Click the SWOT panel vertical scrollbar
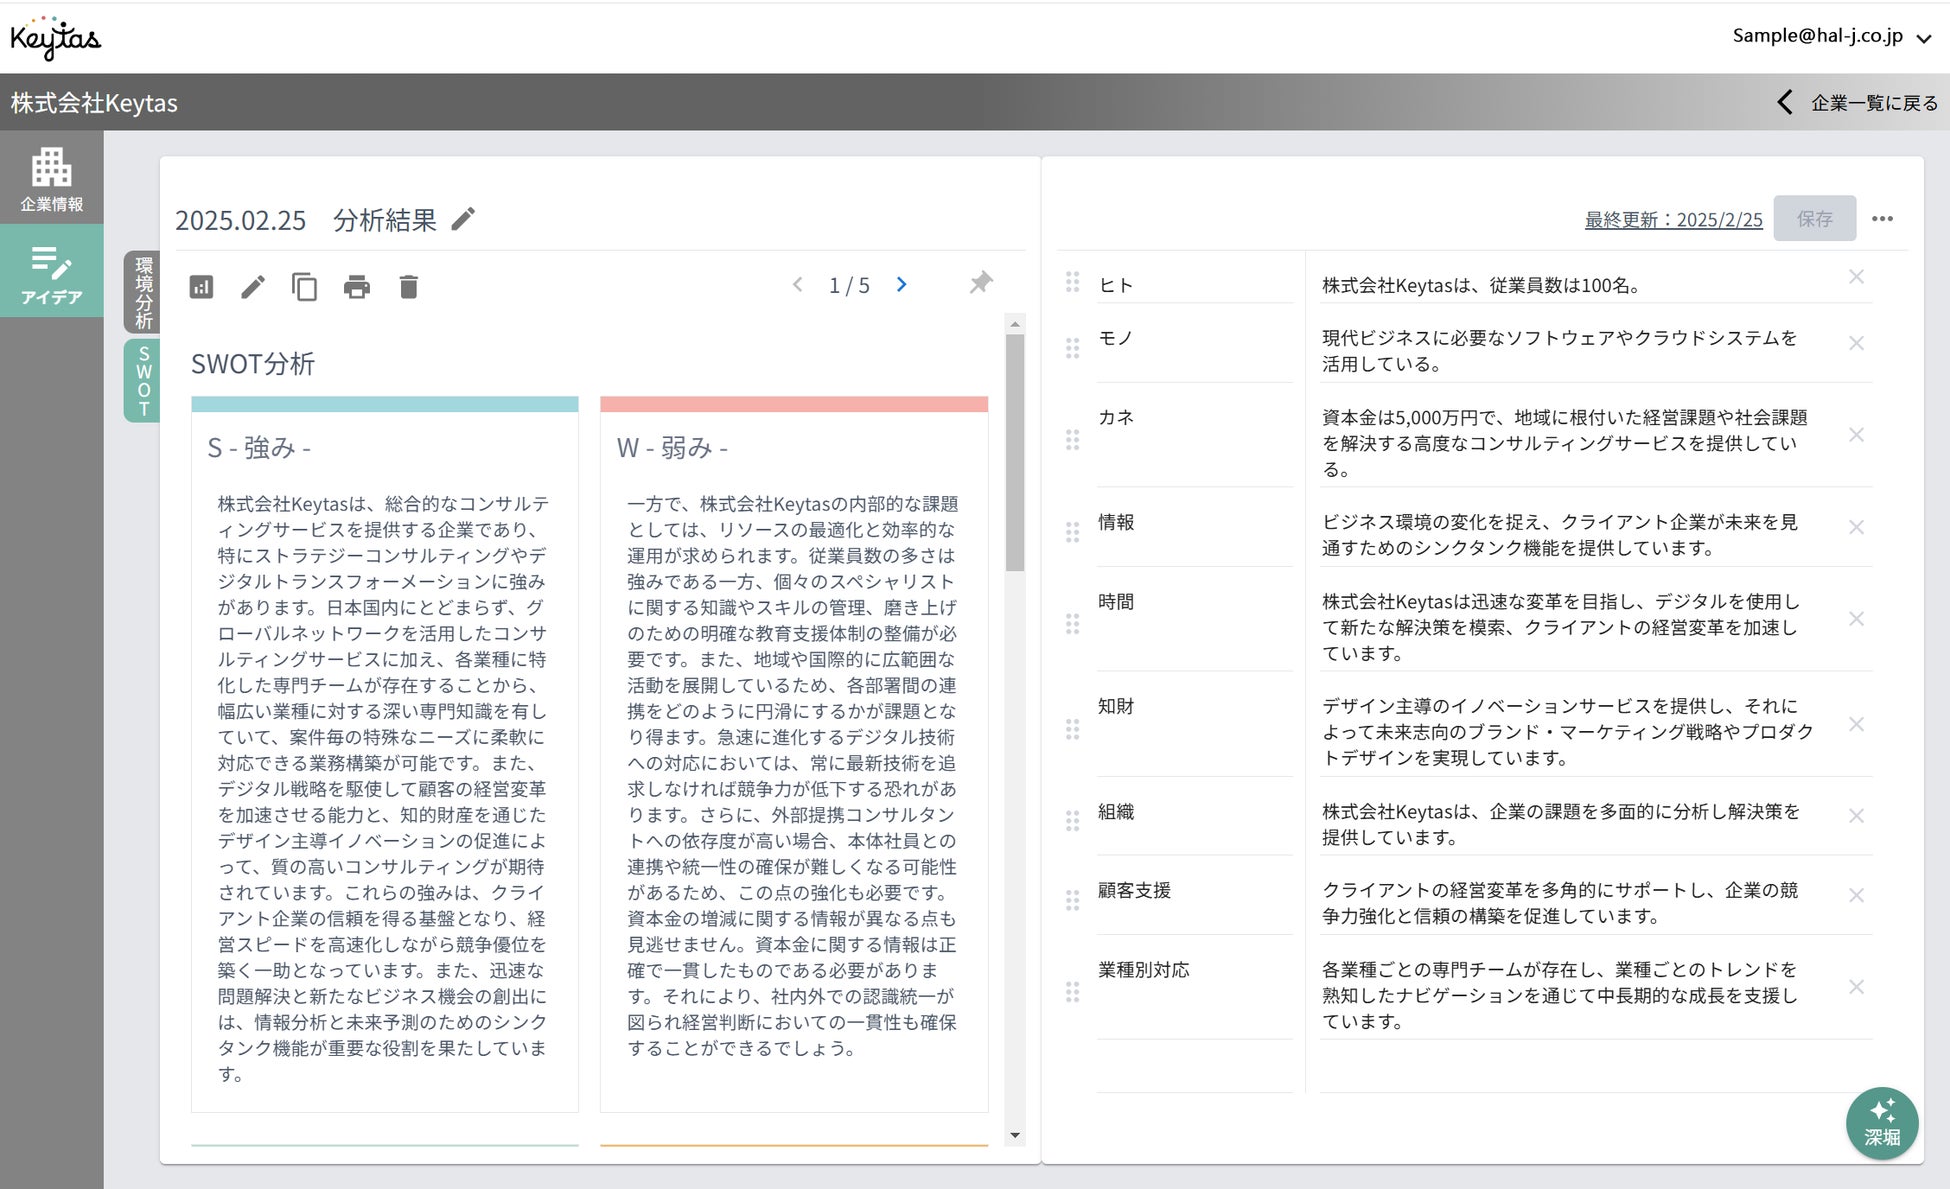The width and height of the screenshot is (1950, 1189). point(1015,452)
